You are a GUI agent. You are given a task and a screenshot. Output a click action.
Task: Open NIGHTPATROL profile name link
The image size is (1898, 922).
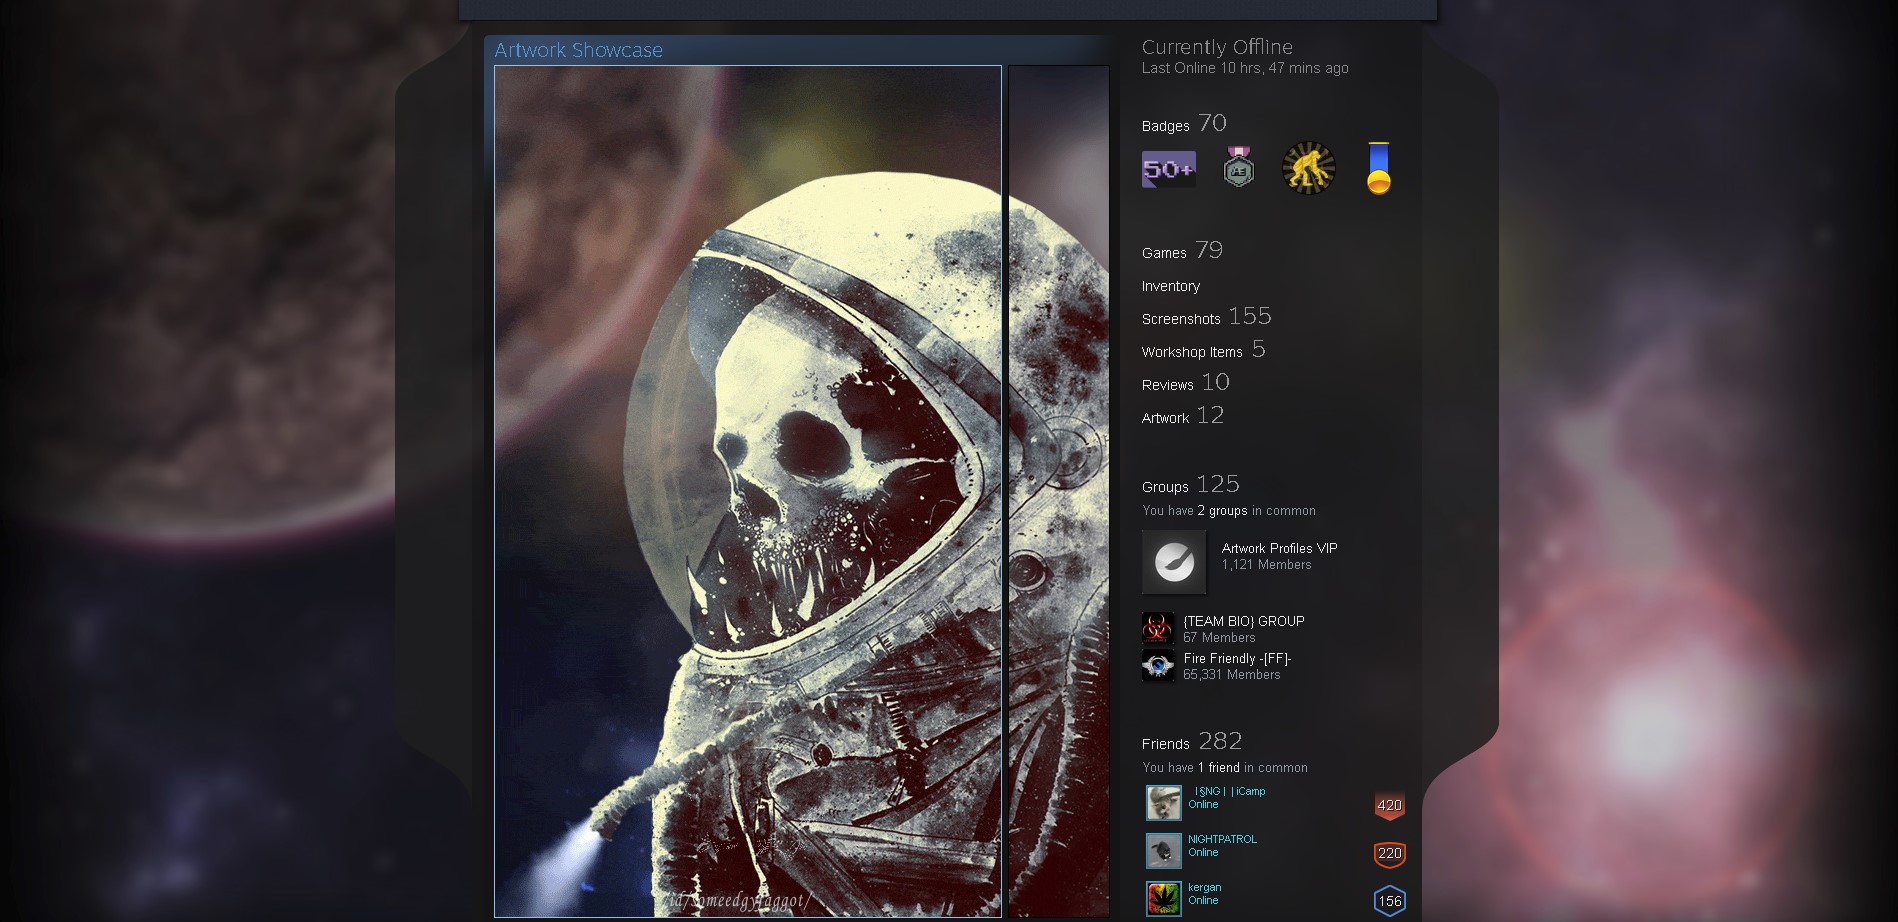pos(1222,839)
